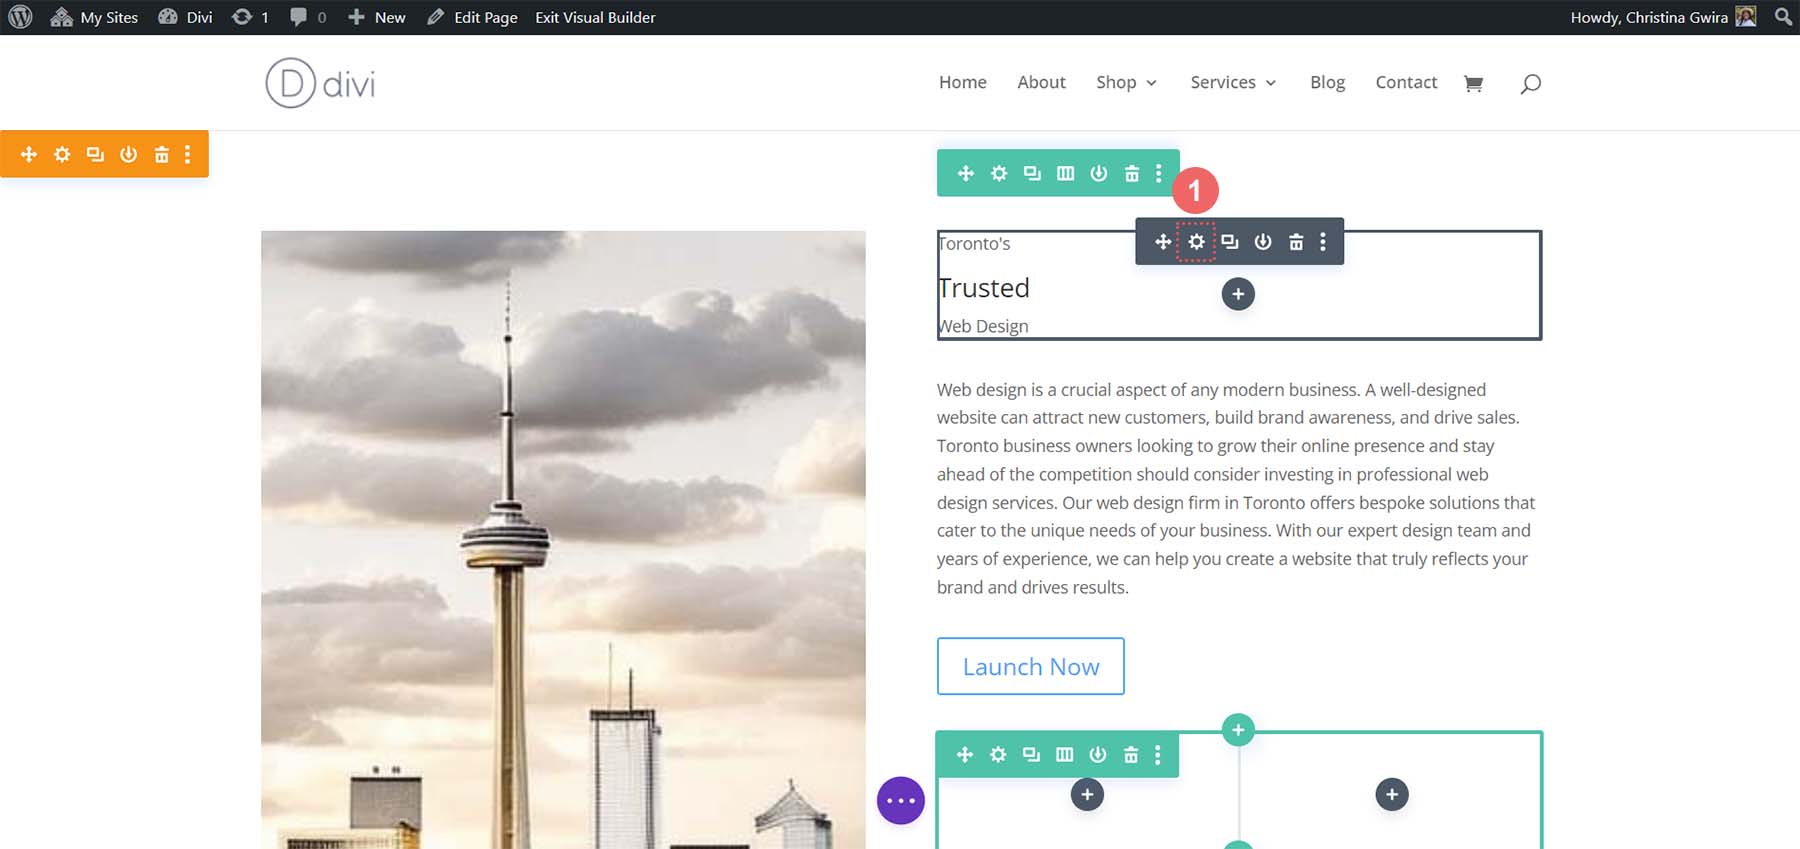The height and width of the screenshot is (849, 1800).
Task: Open the purple builder options button
Action: (900, 801)
